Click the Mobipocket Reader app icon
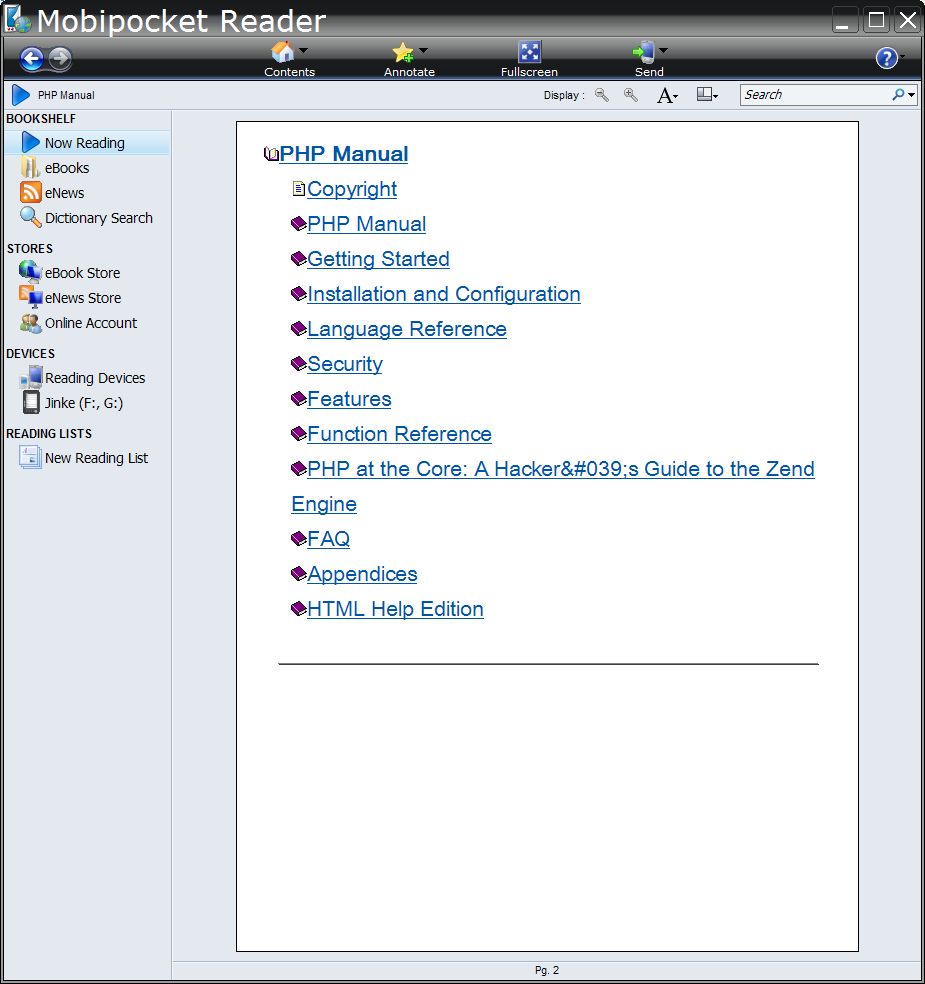 click(18, 20)
